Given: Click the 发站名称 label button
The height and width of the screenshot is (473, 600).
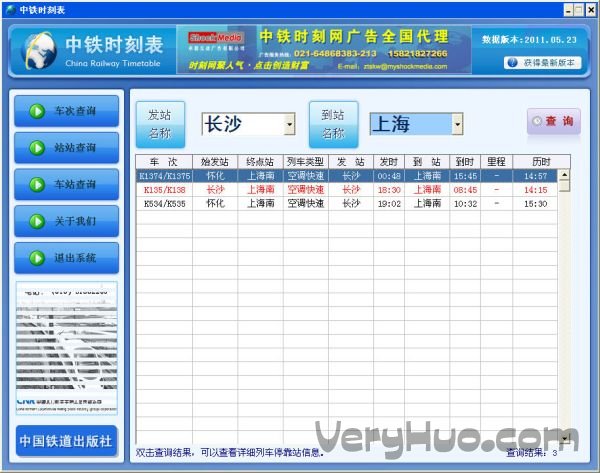Looking at the screenshot, I should pos(160,124).
